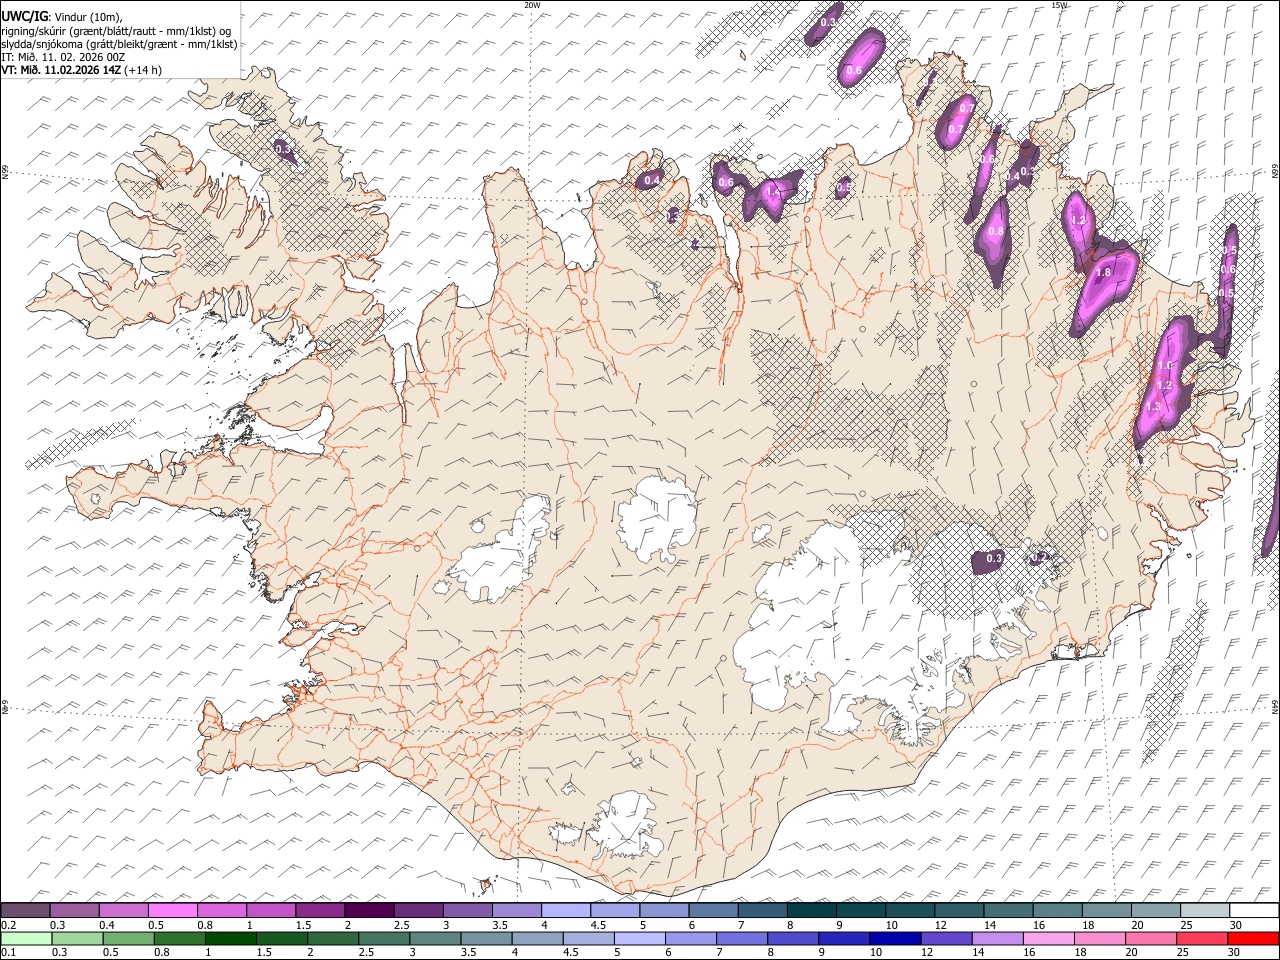Click the 2.5 grey-green swatch in the lower legend
Image resolution: width=1280 pixels, height=960 pixels.
point(383,938)
